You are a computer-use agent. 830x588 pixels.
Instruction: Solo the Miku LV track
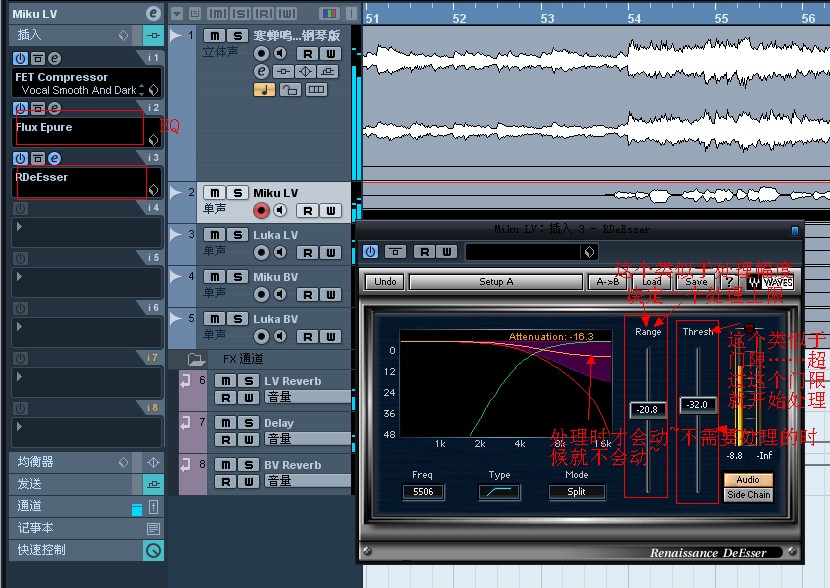click(238, 193)
